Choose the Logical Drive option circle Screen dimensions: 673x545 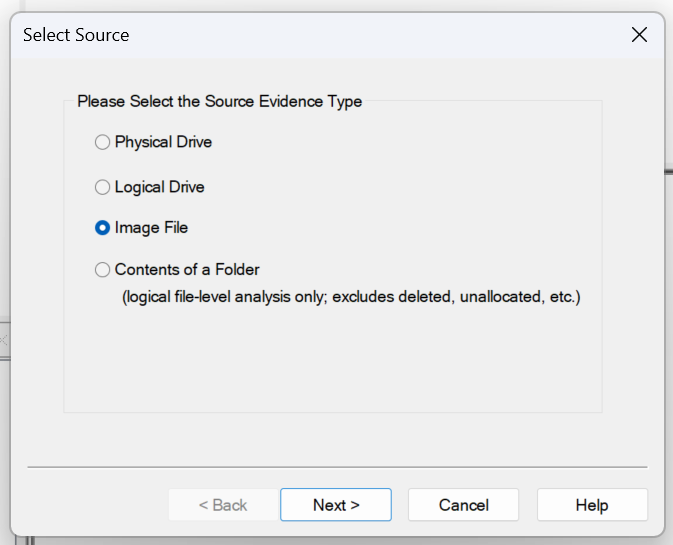tap(102, 187)
